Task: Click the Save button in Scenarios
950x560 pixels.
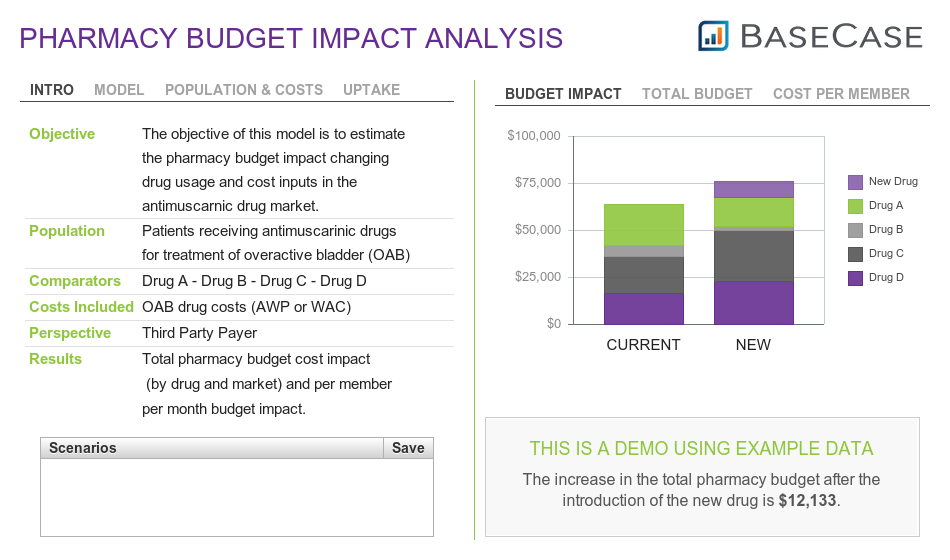Action: point(408,448)
